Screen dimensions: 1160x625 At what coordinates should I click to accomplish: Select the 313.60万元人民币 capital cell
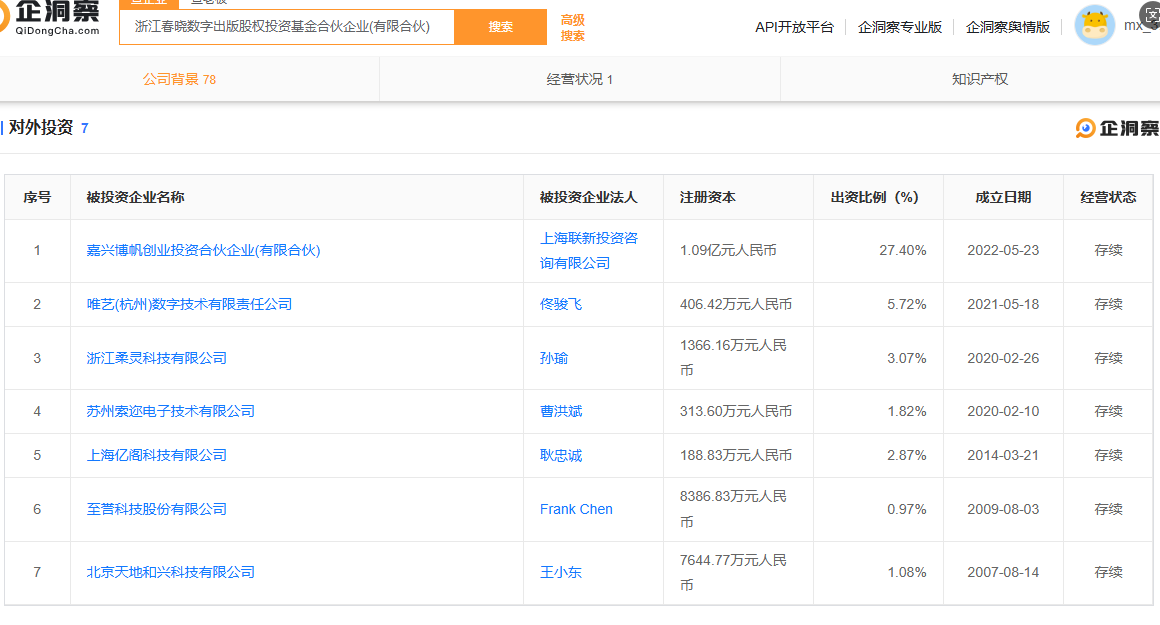[736, 411]
